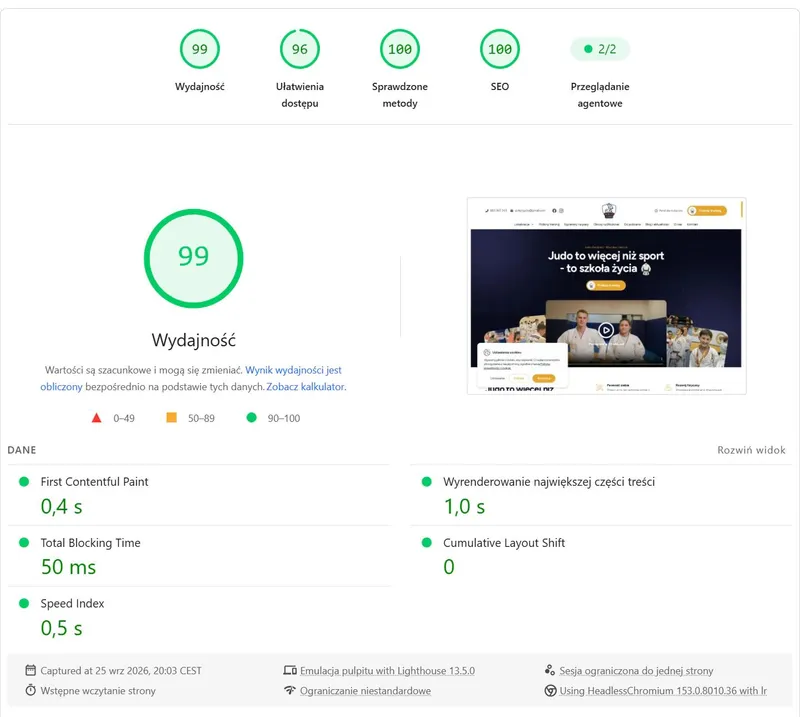The image size is (800, 717).
Task: Click the network icon beside Ograniczanie niestandardowe
Action: pyautogui.click(x=290, y=690)
